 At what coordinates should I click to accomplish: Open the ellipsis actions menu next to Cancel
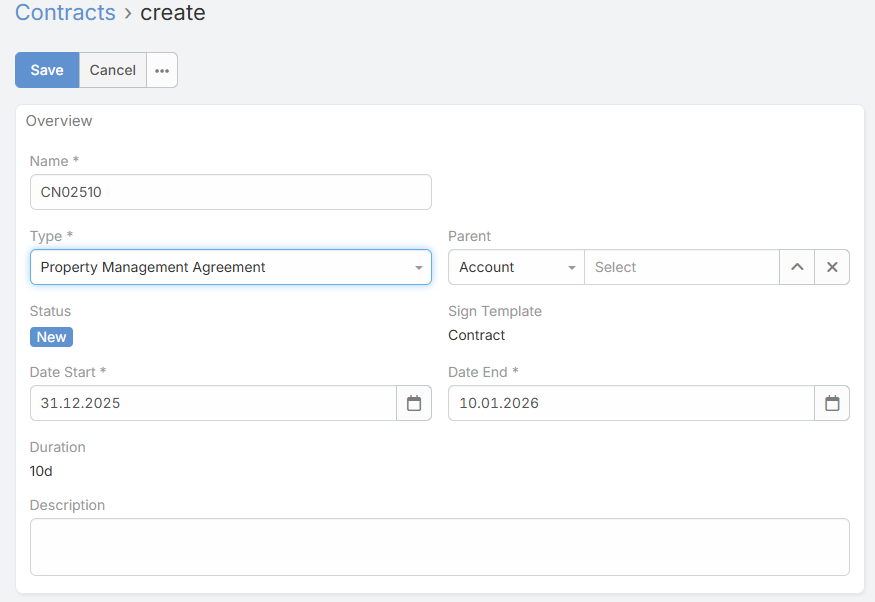[161, 70]
